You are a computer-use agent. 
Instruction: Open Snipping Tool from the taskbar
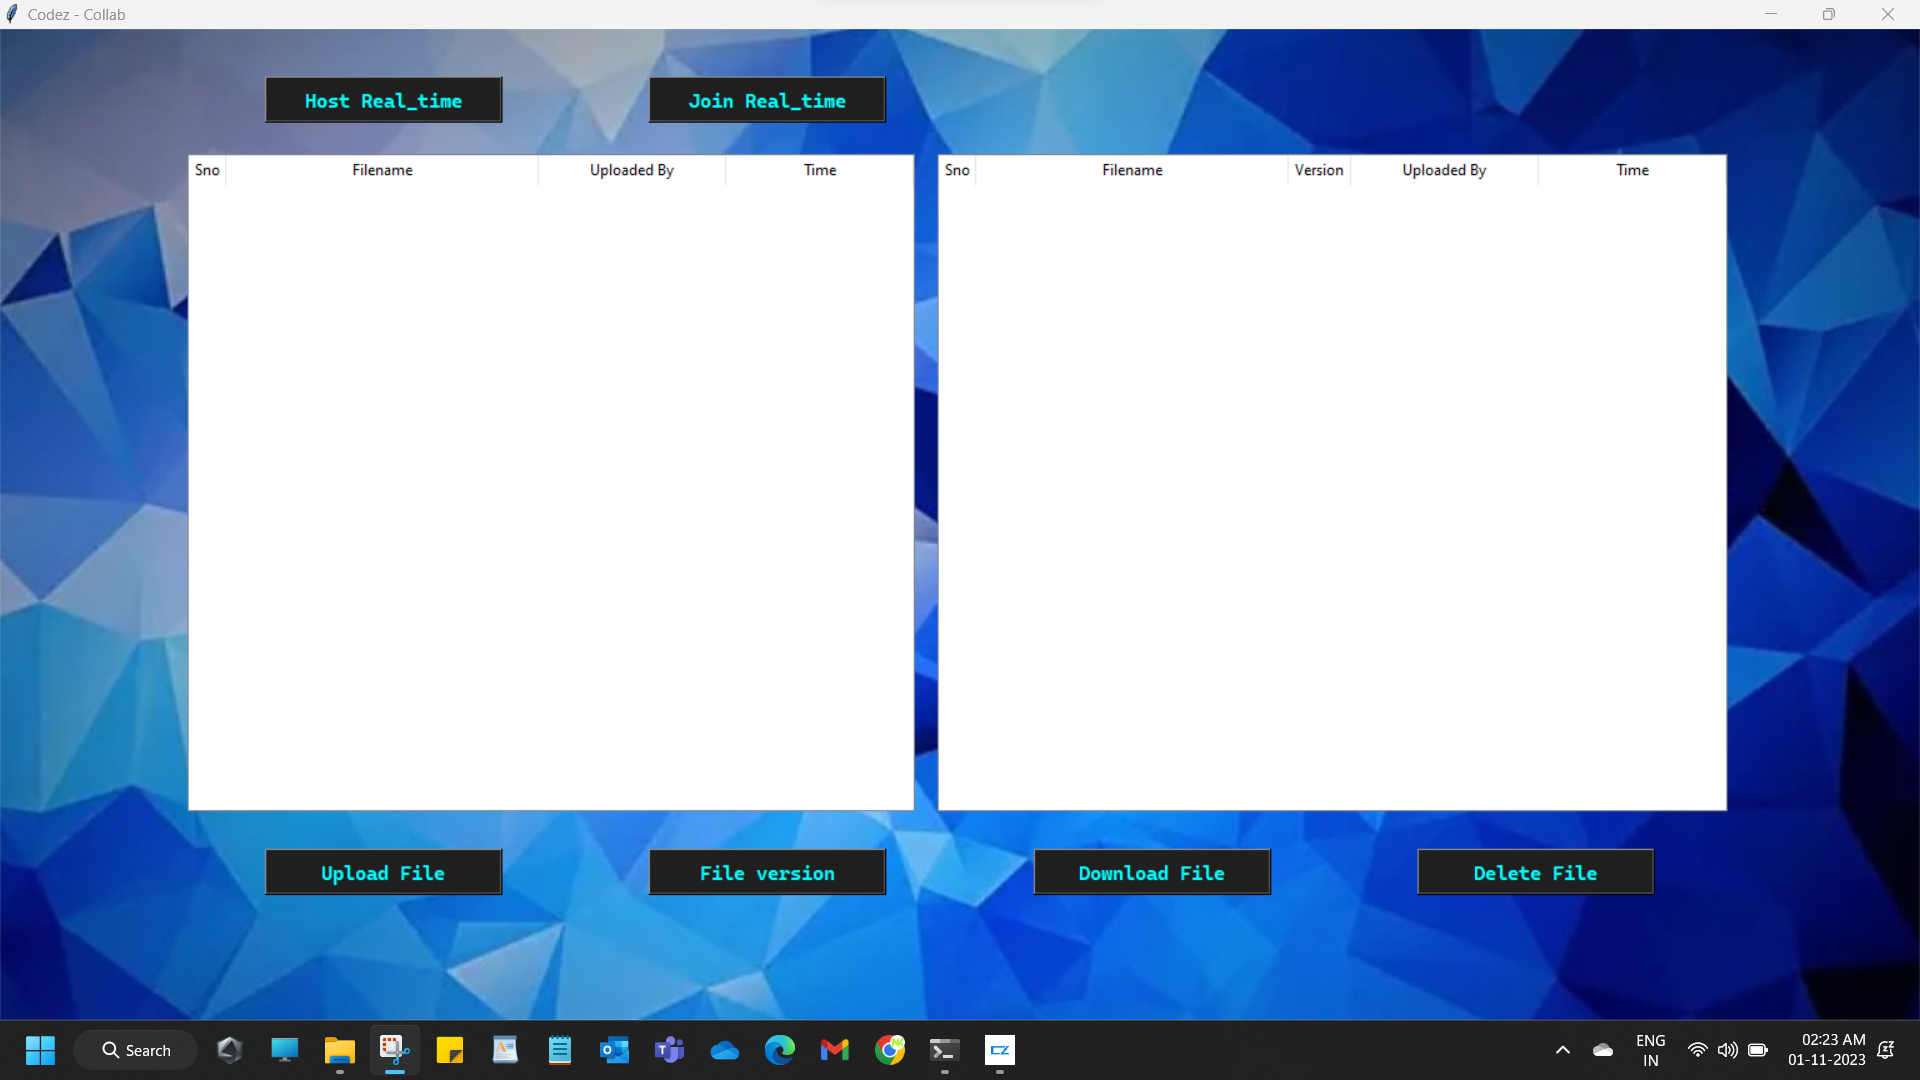(x=394, y=1050)
